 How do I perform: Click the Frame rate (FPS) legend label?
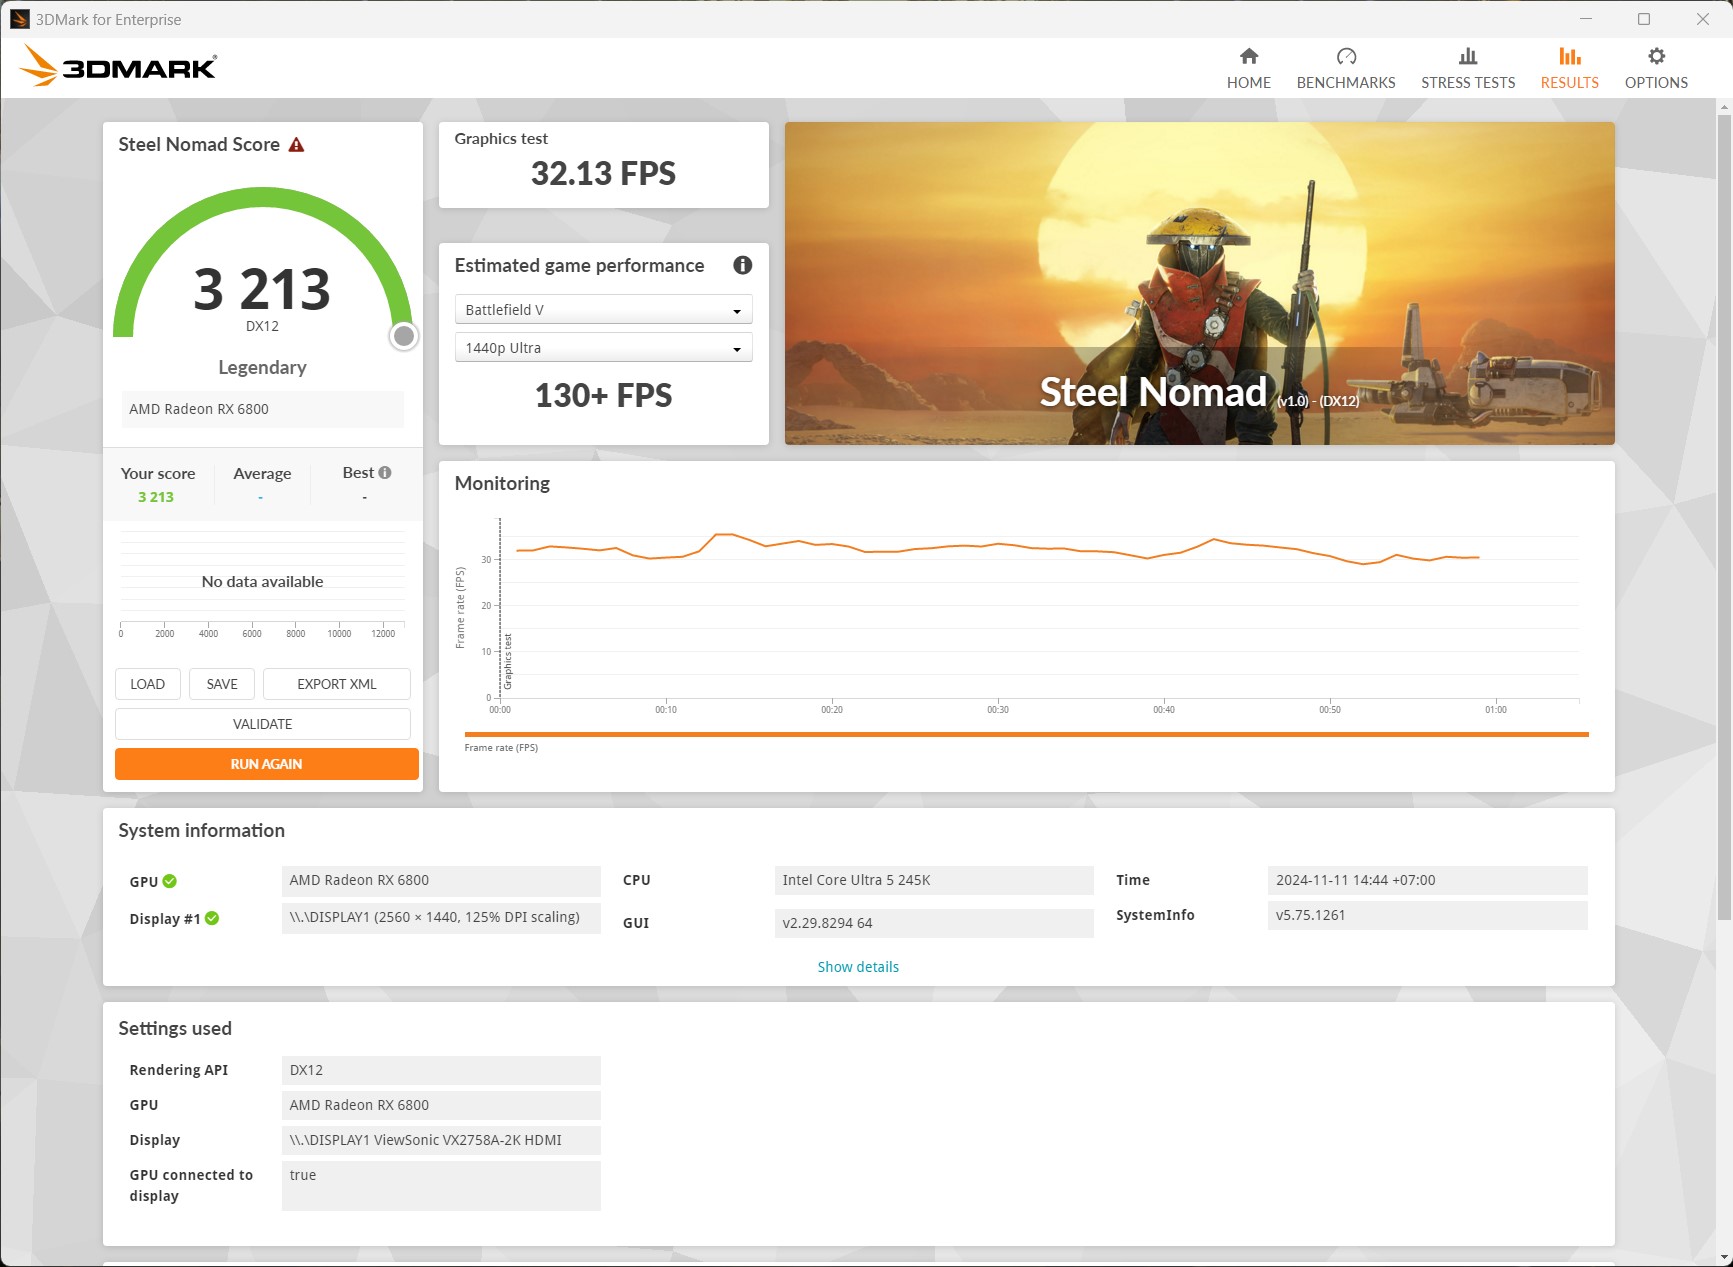click(x=501, y=748)
